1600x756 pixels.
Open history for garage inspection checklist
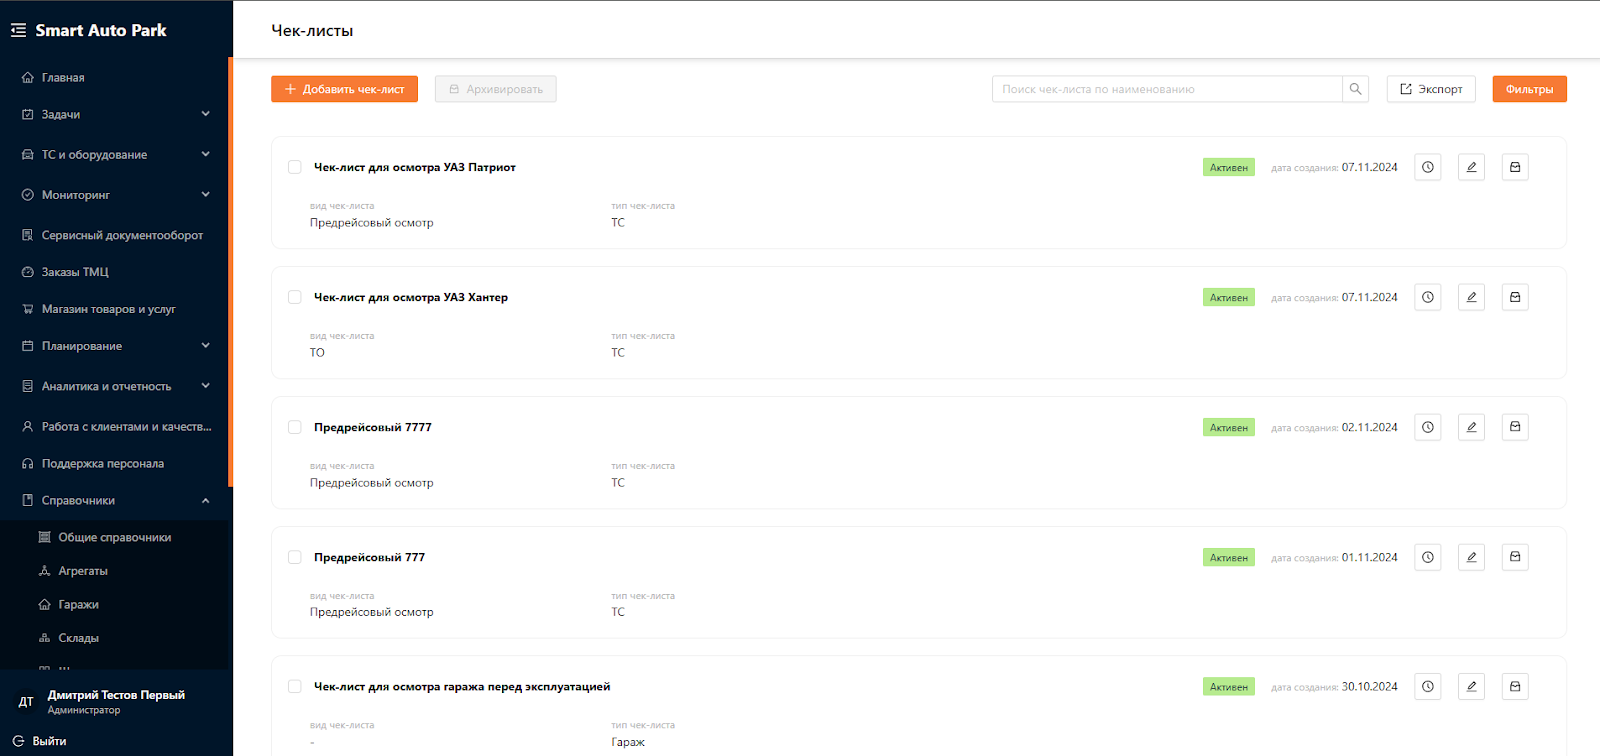(x=1427, y=687)
